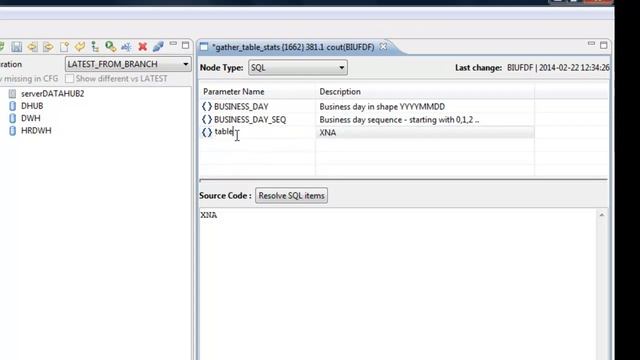
Task: Click the braces icon next to BUSINESS_DAY
Action: coord(207,107)
